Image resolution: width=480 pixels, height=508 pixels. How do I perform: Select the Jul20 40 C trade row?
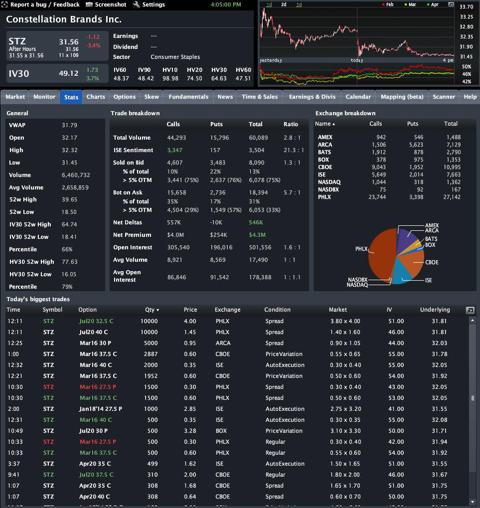237,332
